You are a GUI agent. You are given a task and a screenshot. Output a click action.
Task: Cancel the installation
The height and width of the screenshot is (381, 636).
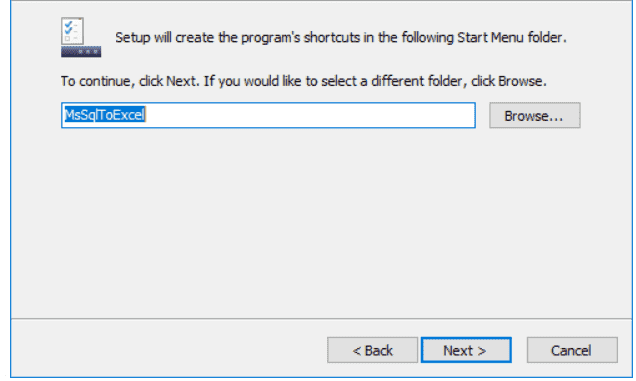[x=572, y=350]
